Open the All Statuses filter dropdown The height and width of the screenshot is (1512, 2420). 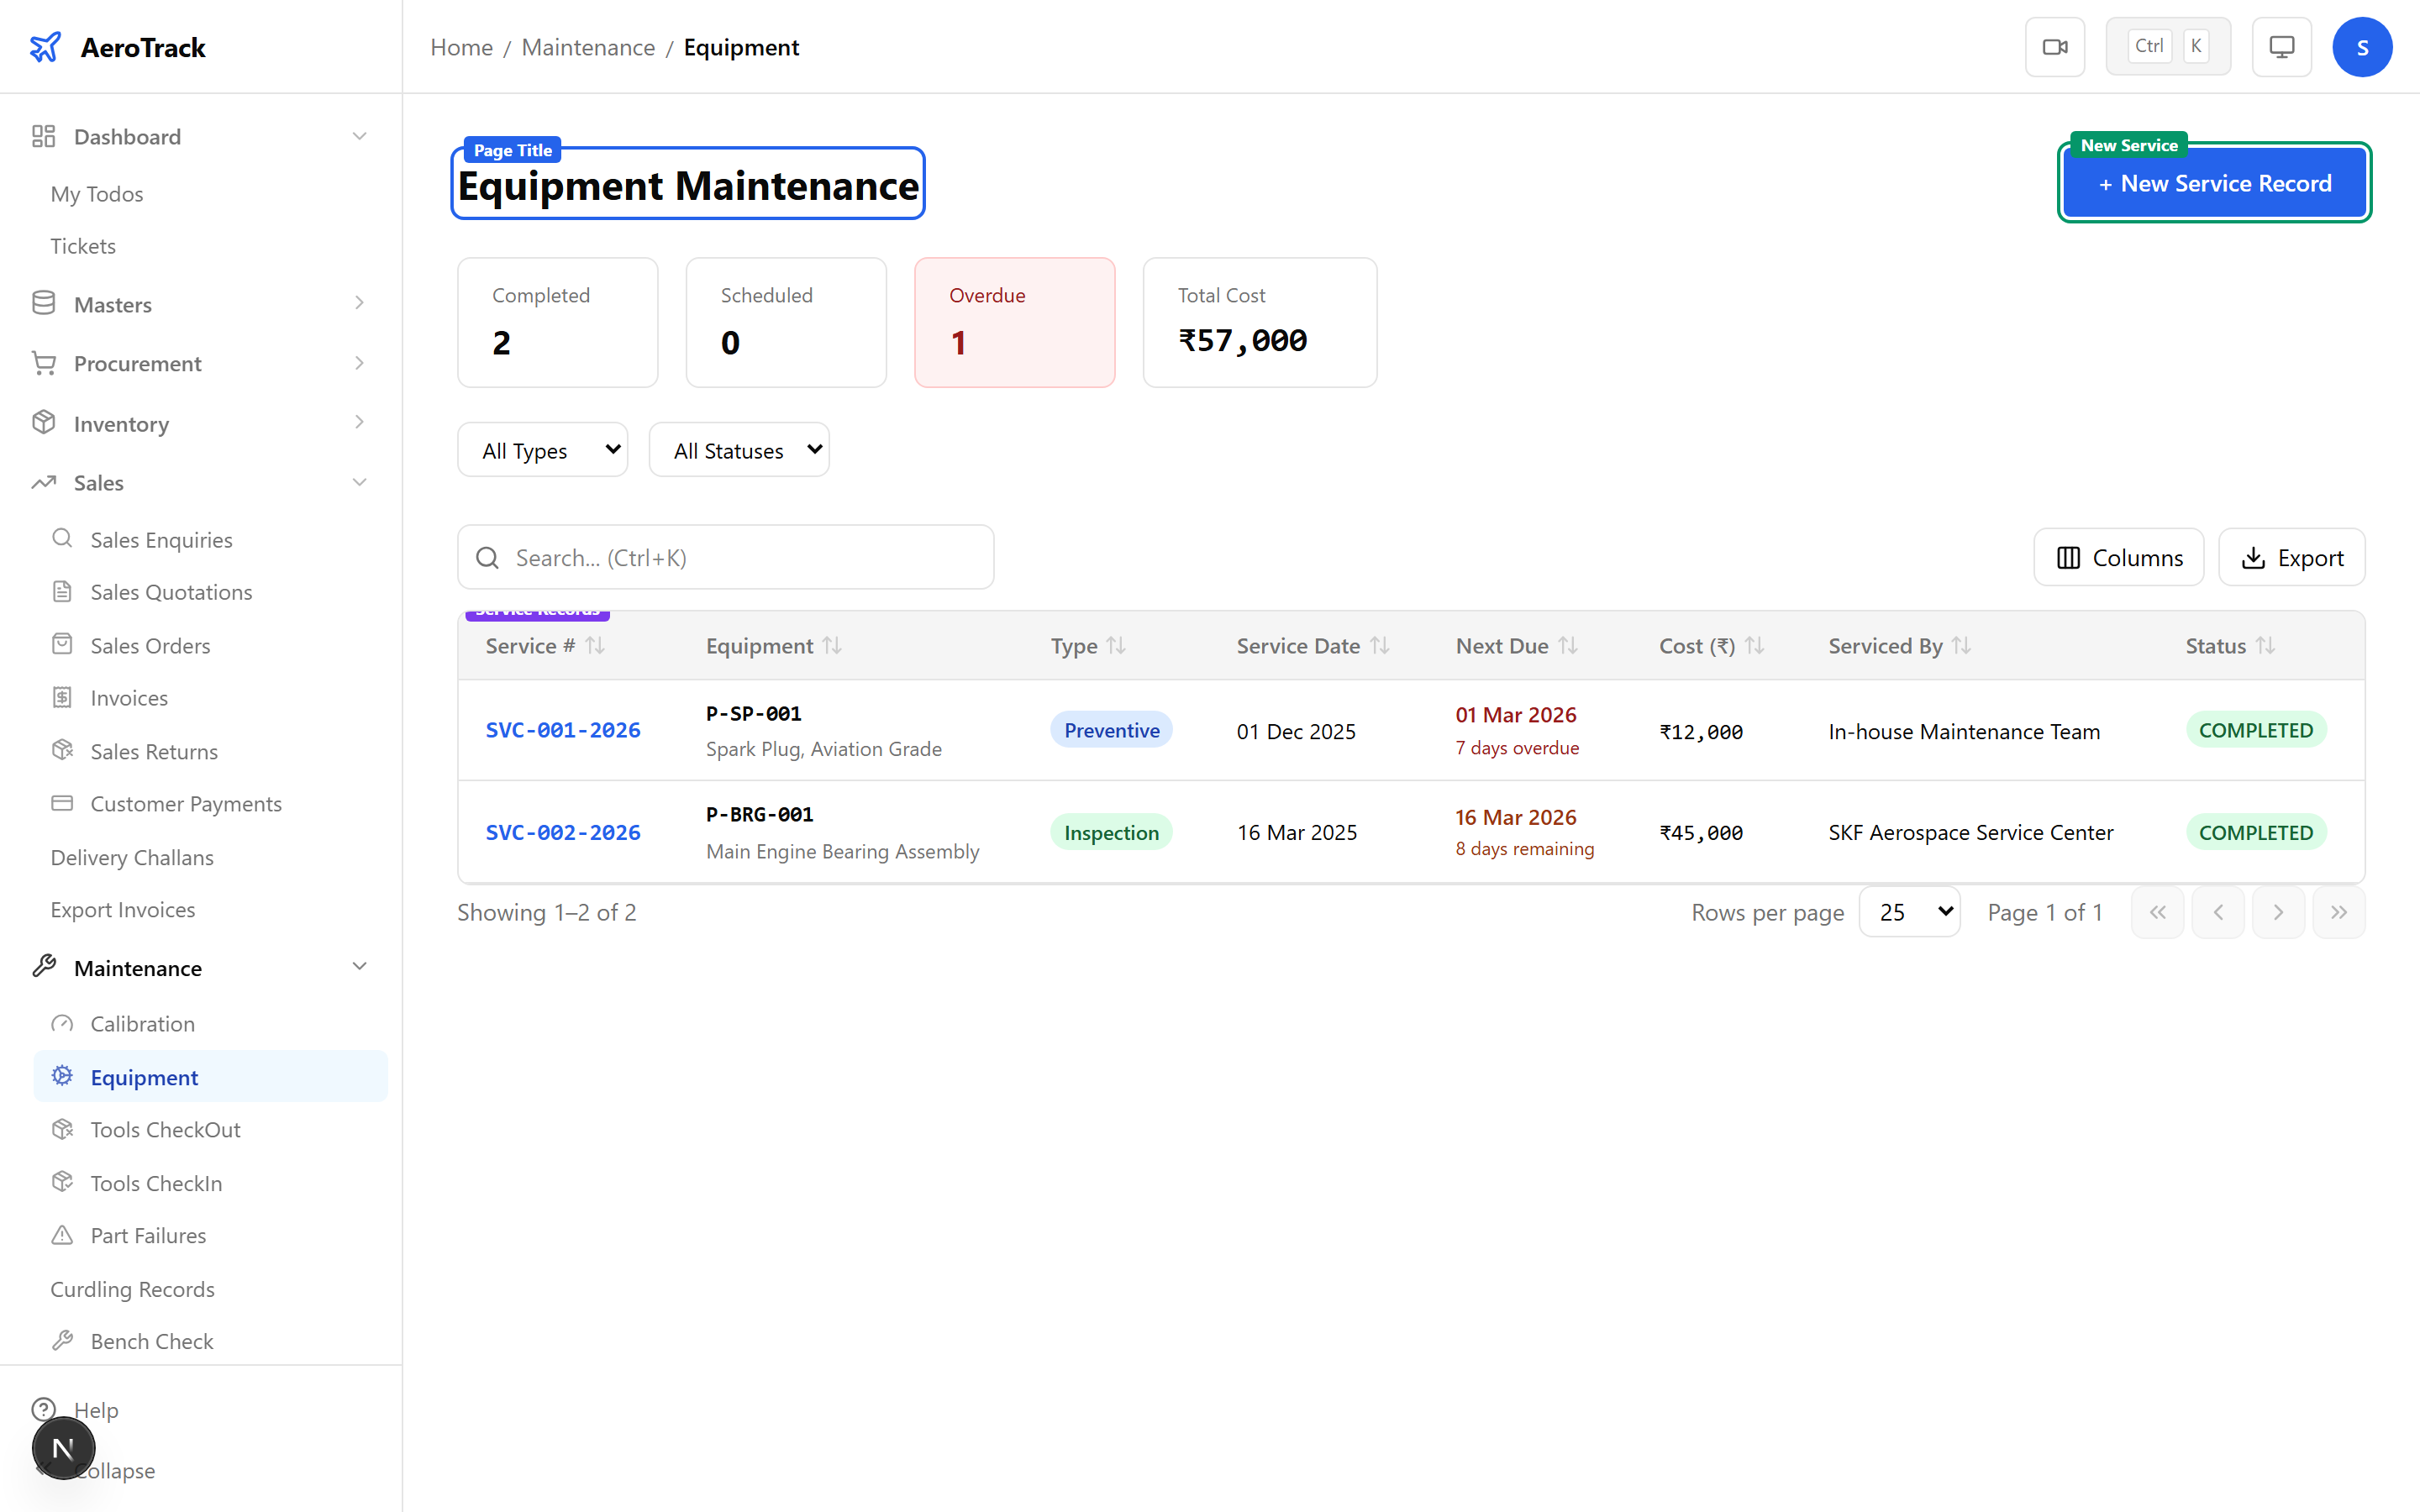coord(739,450)
